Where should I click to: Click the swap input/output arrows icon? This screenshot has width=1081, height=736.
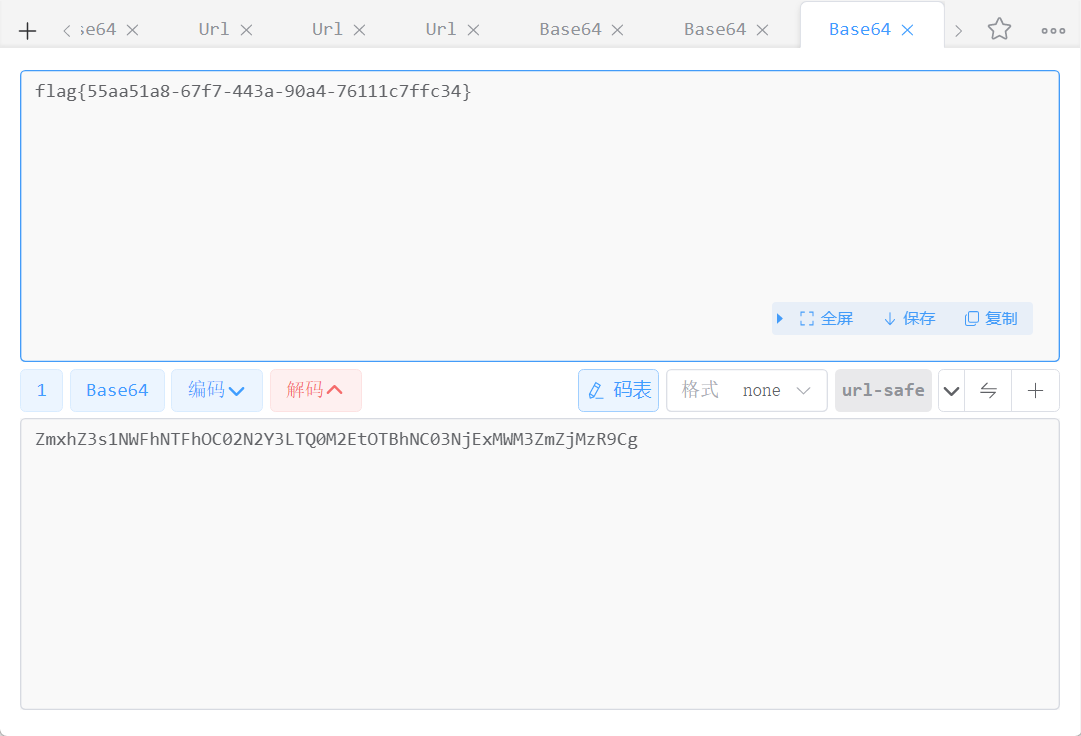tap(988, 391)
